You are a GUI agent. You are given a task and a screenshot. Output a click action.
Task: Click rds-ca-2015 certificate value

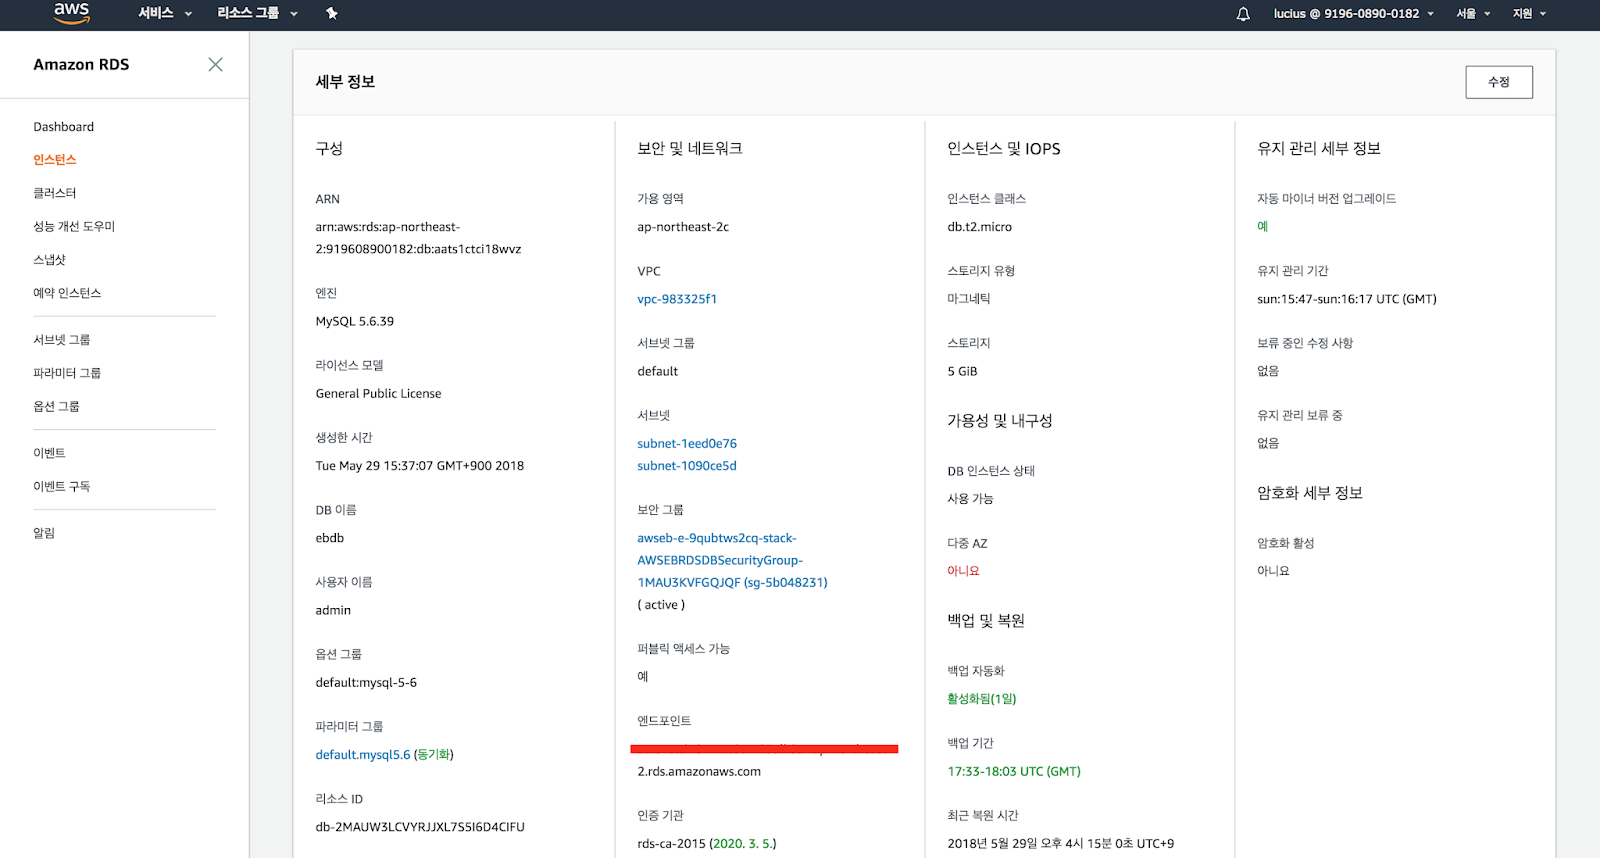[x=707, y=844]
